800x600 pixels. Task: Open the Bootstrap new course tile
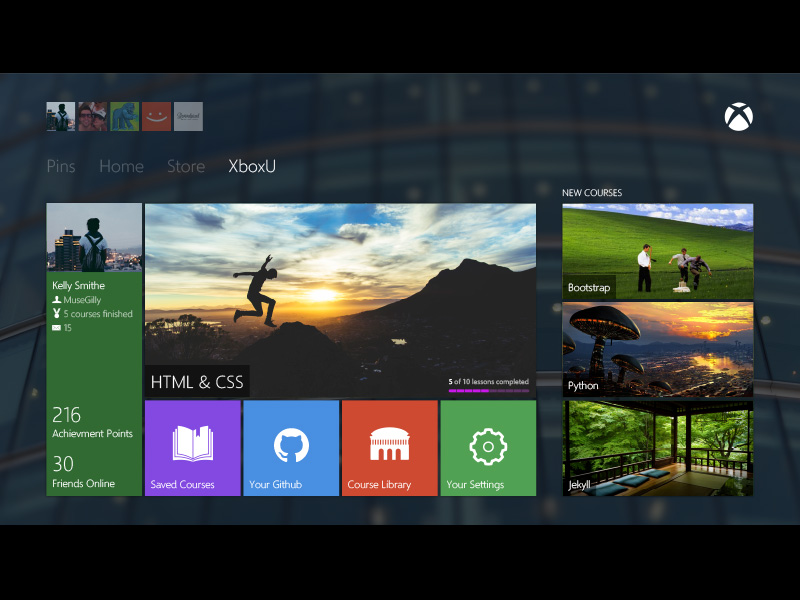(x=658, y=252)
